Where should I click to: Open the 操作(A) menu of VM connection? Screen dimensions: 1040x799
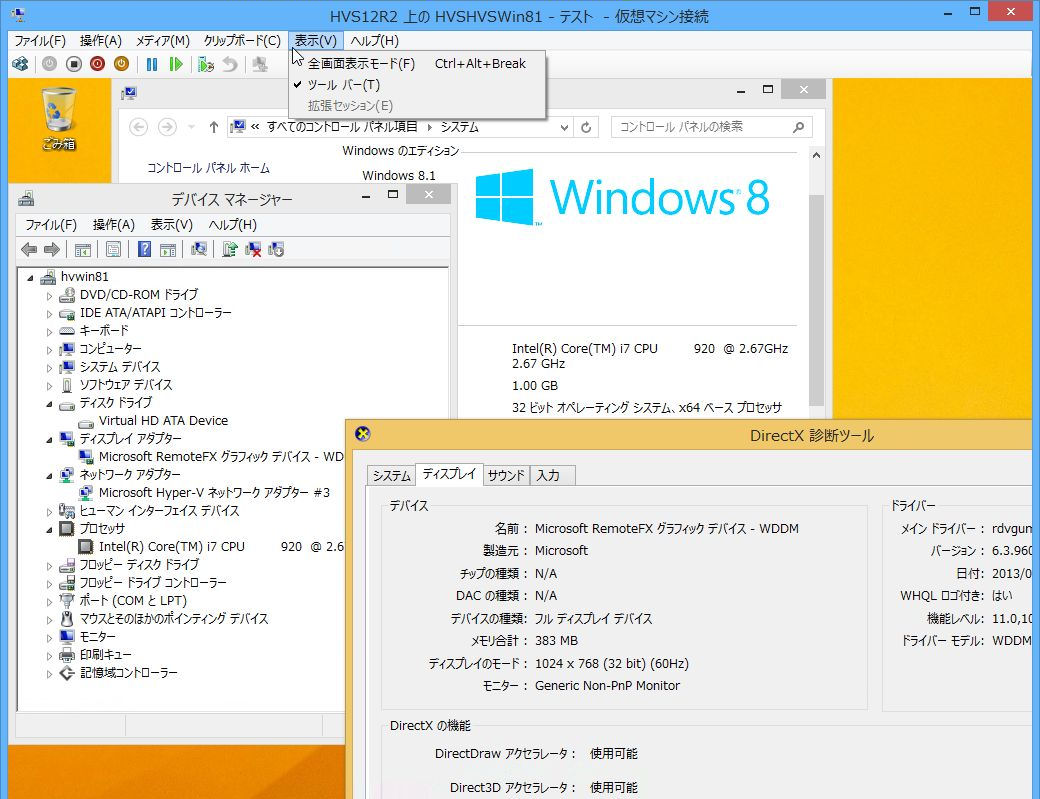tap(101, 41)
